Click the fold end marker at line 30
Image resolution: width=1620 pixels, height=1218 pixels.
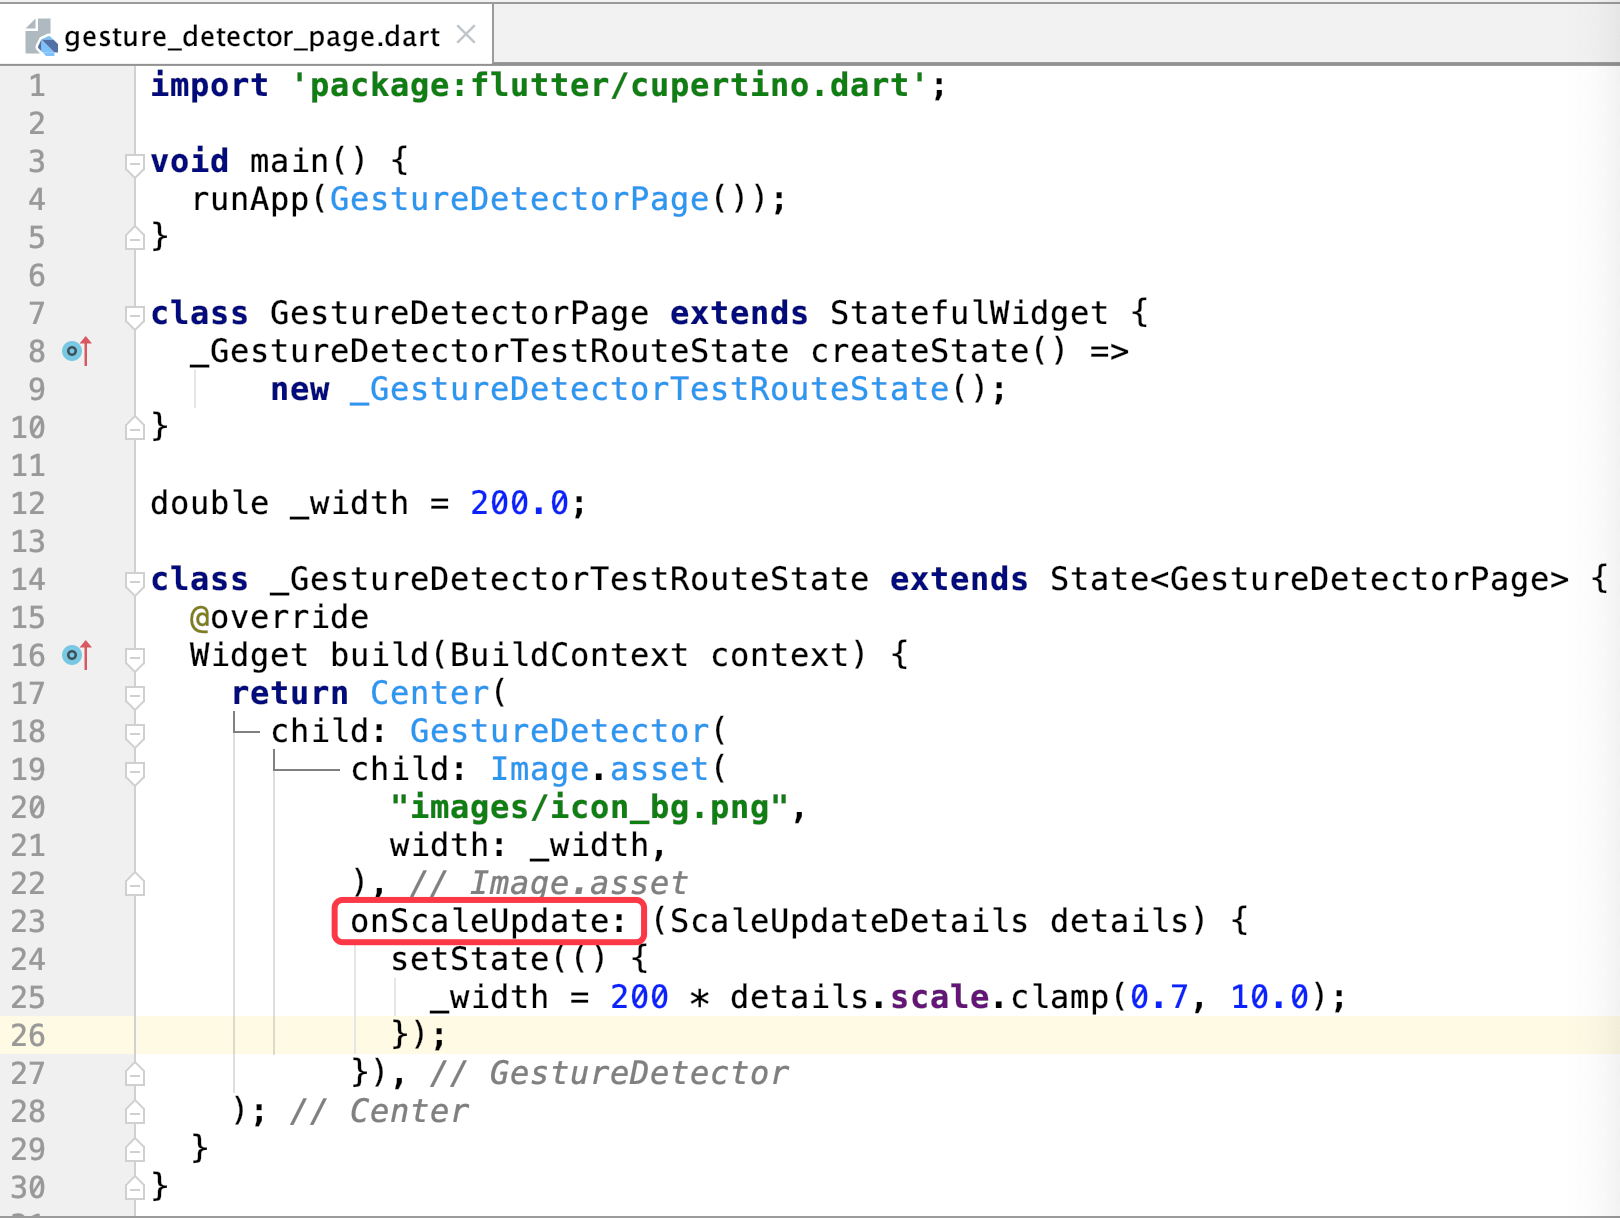[135, 1186]
